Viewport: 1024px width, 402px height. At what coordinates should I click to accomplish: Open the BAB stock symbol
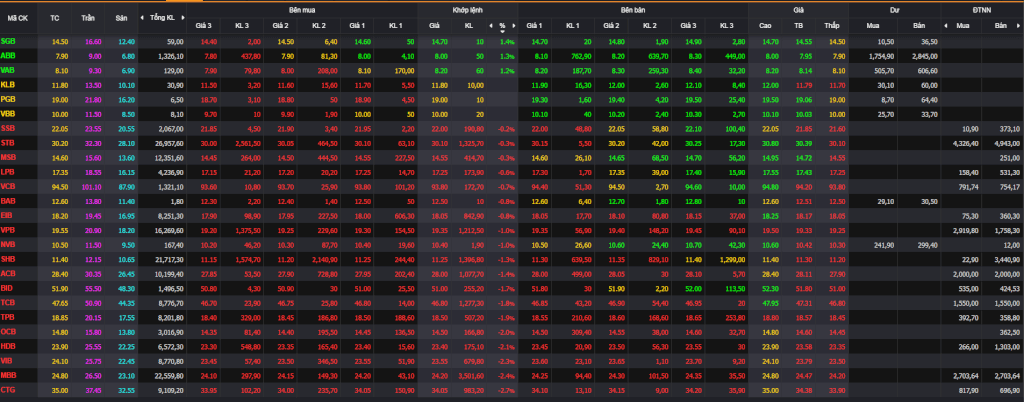(8, 202)
